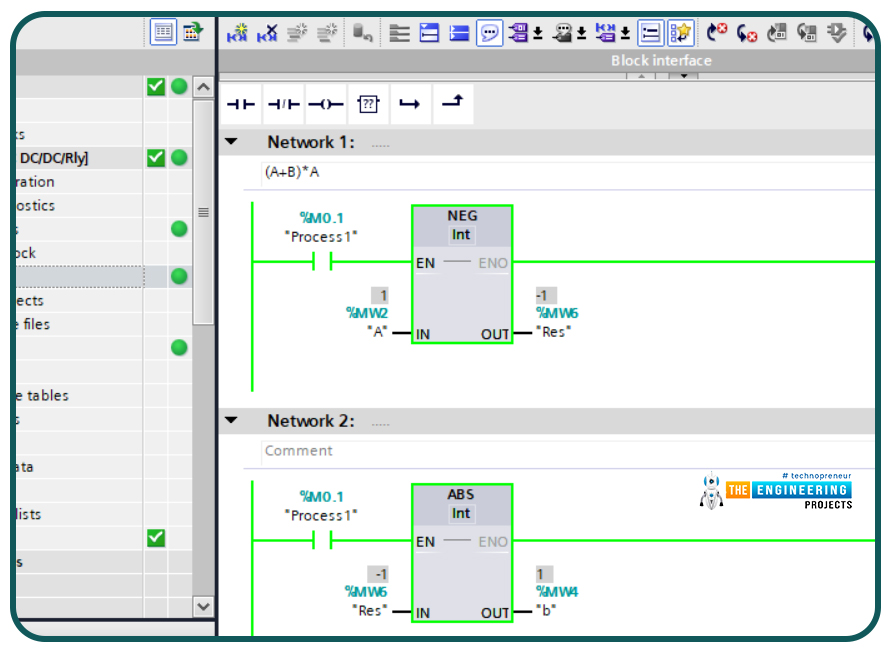Click the up arrow of the tree scrollbar
890x649 pixels.
tap(203, 87)
